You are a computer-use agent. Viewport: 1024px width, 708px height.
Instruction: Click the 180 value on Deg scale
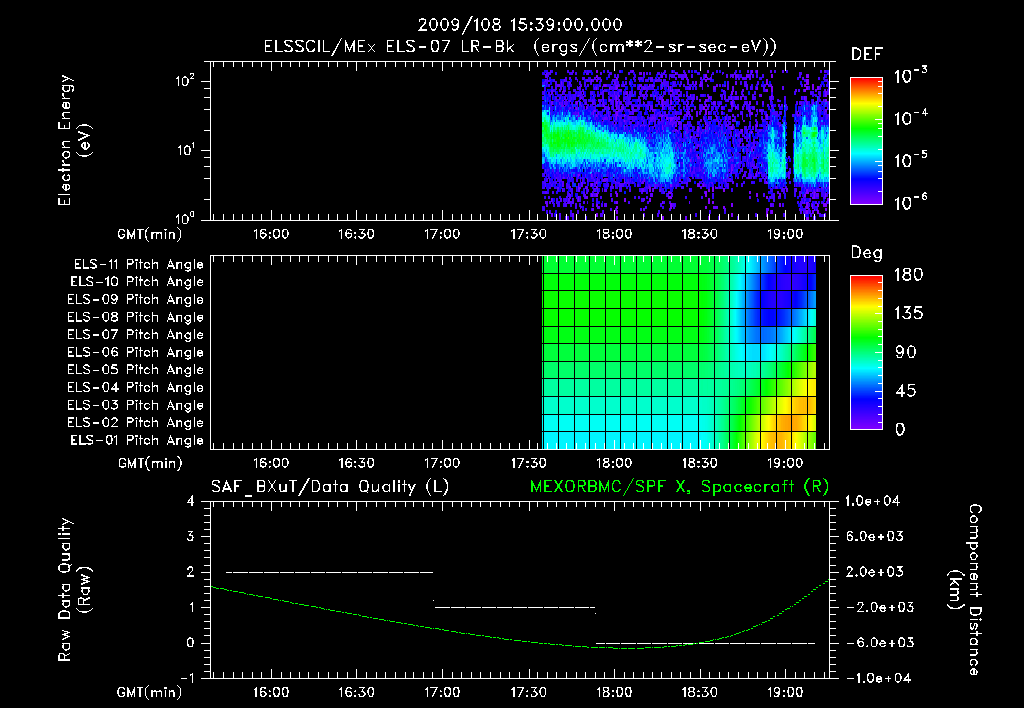pyautogui.click(x=908, y=275)
